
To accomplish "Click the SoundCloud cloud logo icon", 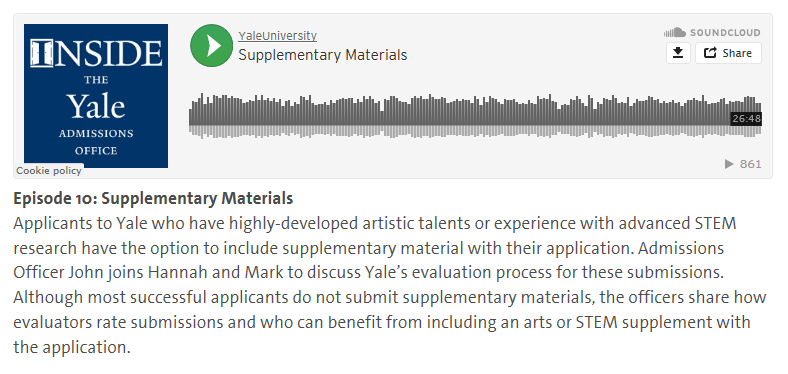I will pyautogui.click(x=675, y=33).
